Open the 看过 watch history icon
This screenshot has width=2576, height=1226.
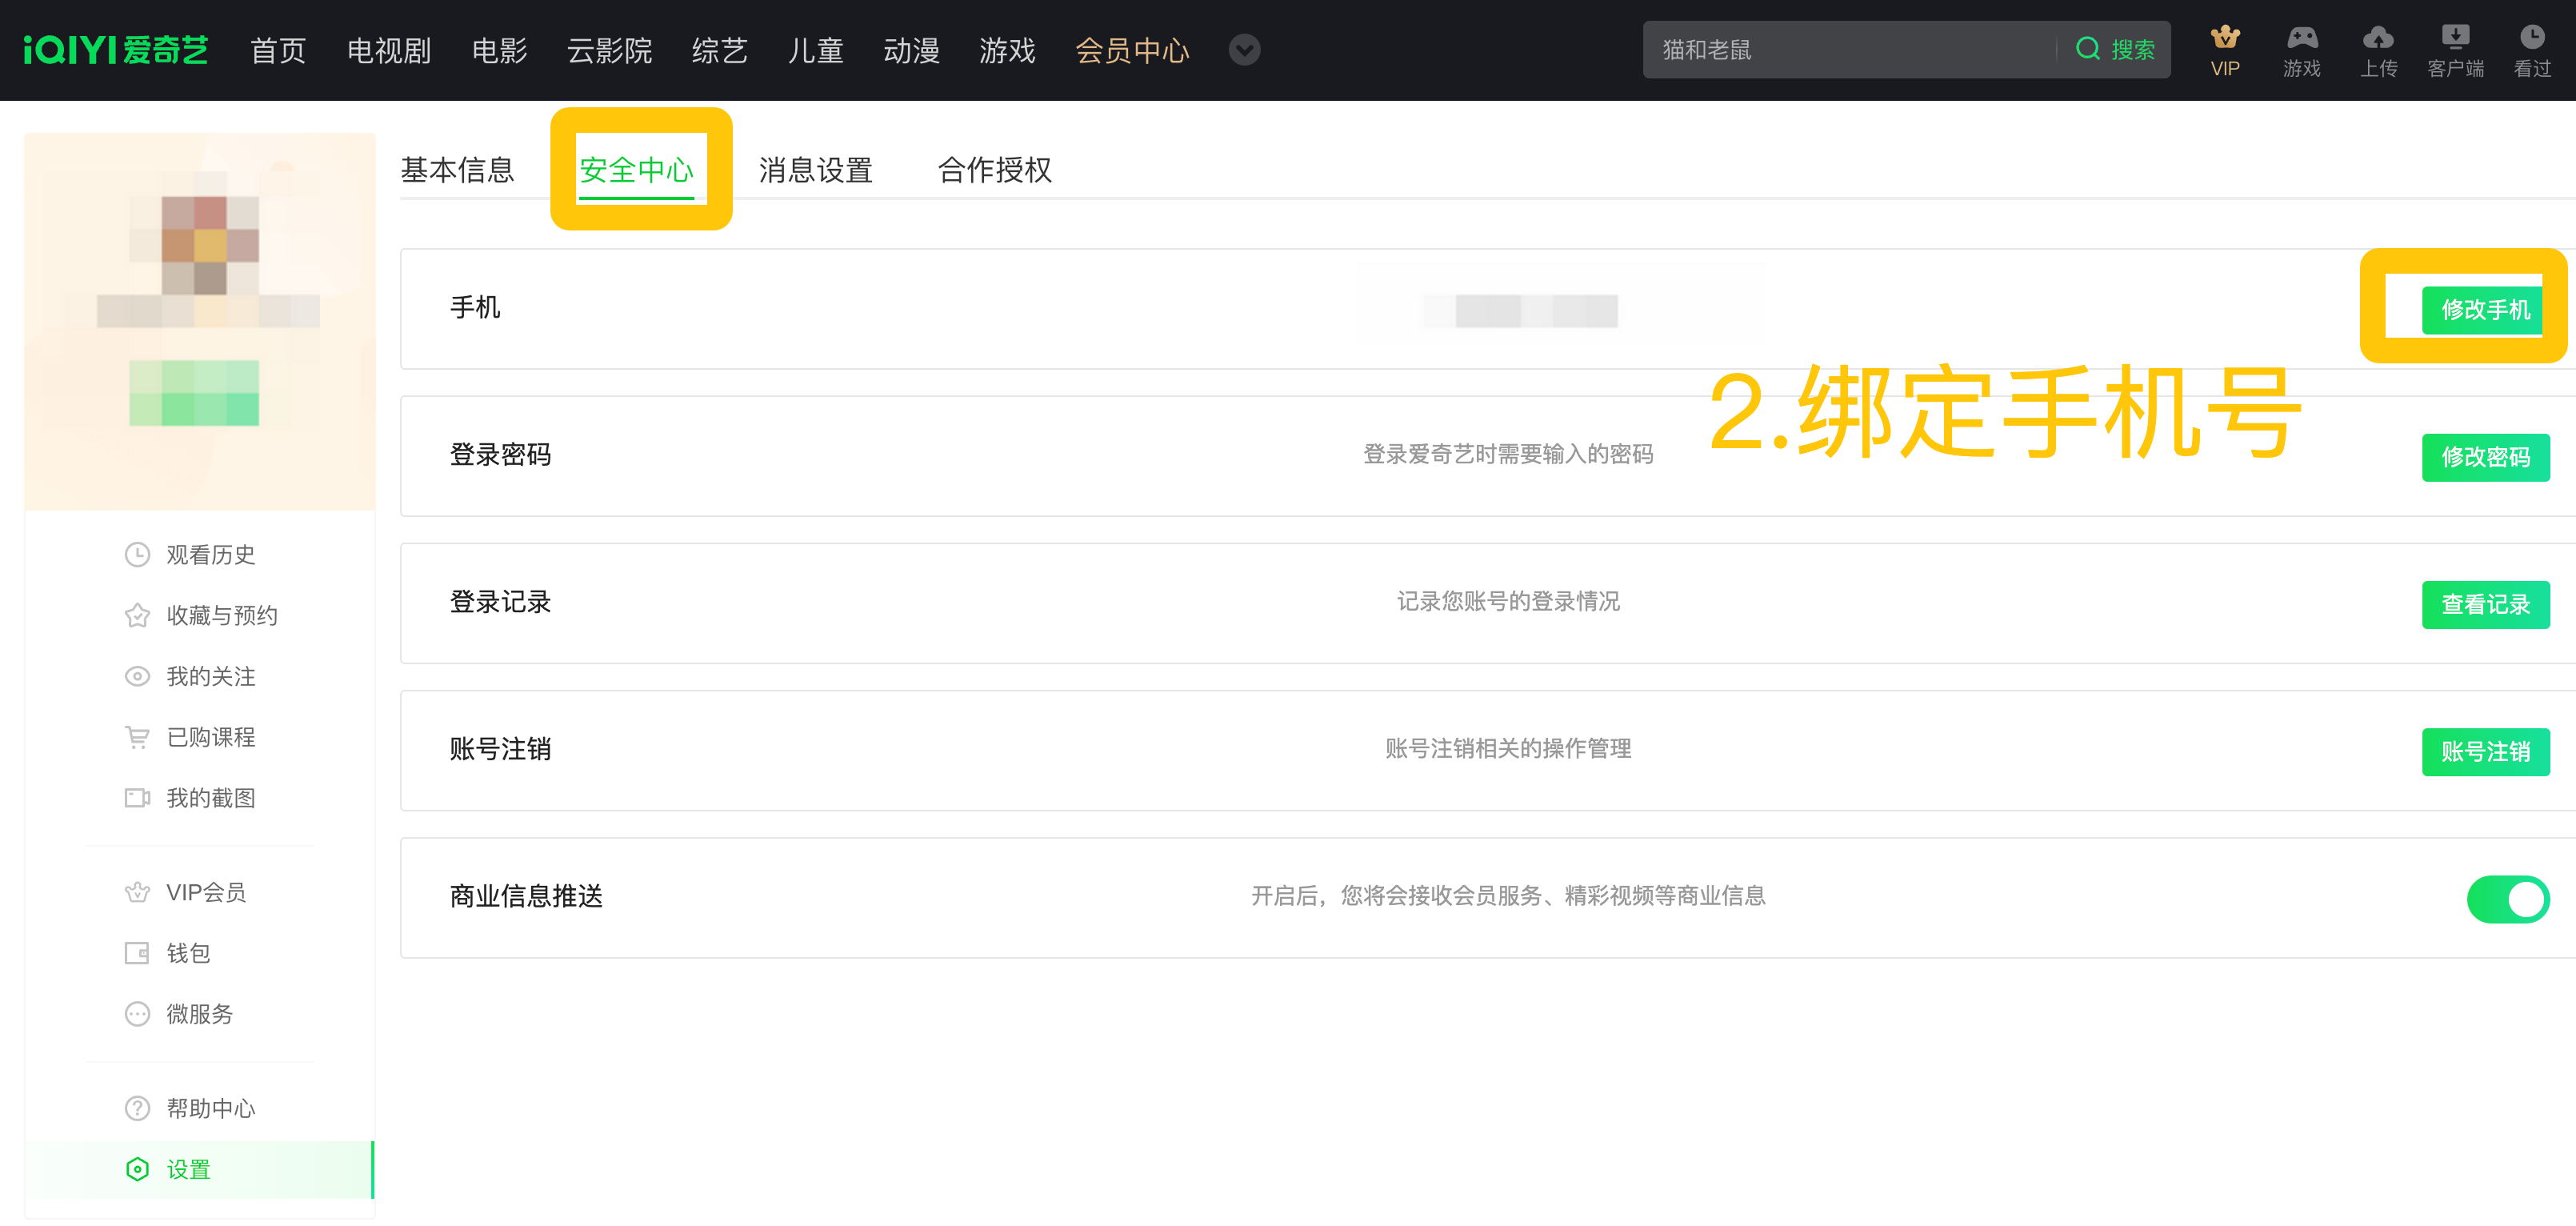point(2533,50)
